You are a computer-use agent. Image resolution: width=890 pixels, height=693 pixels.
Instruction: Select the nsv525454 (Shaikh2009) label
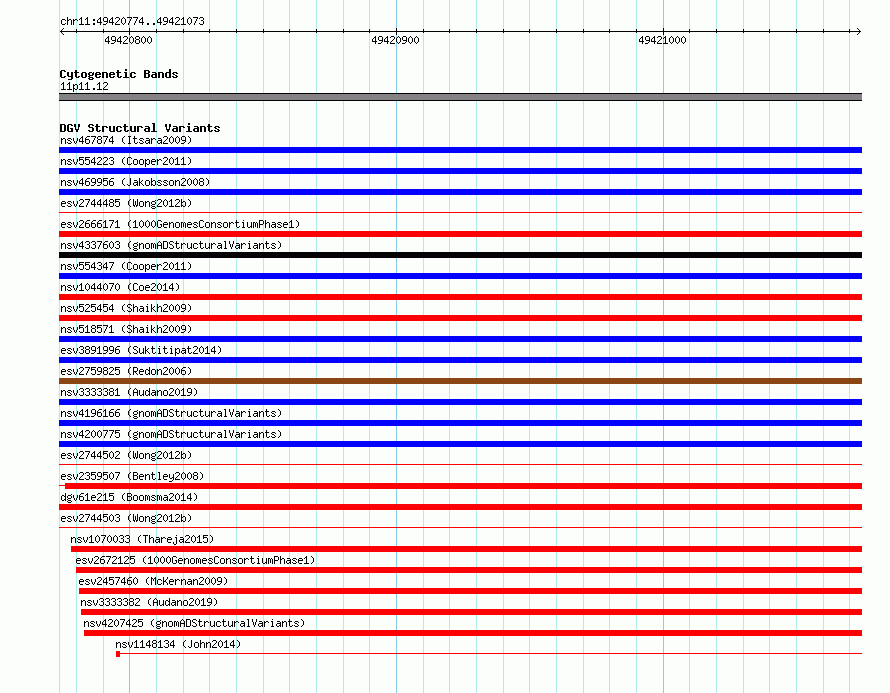point(126,308)
